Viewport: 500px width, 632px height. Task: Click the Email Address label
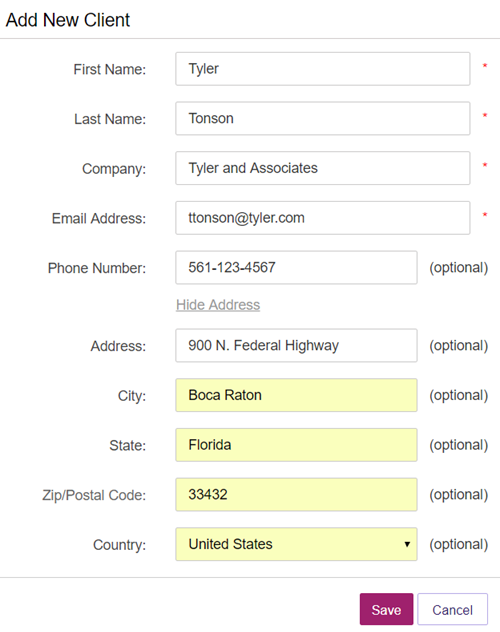pyautogui.click(x=99, y=218)
